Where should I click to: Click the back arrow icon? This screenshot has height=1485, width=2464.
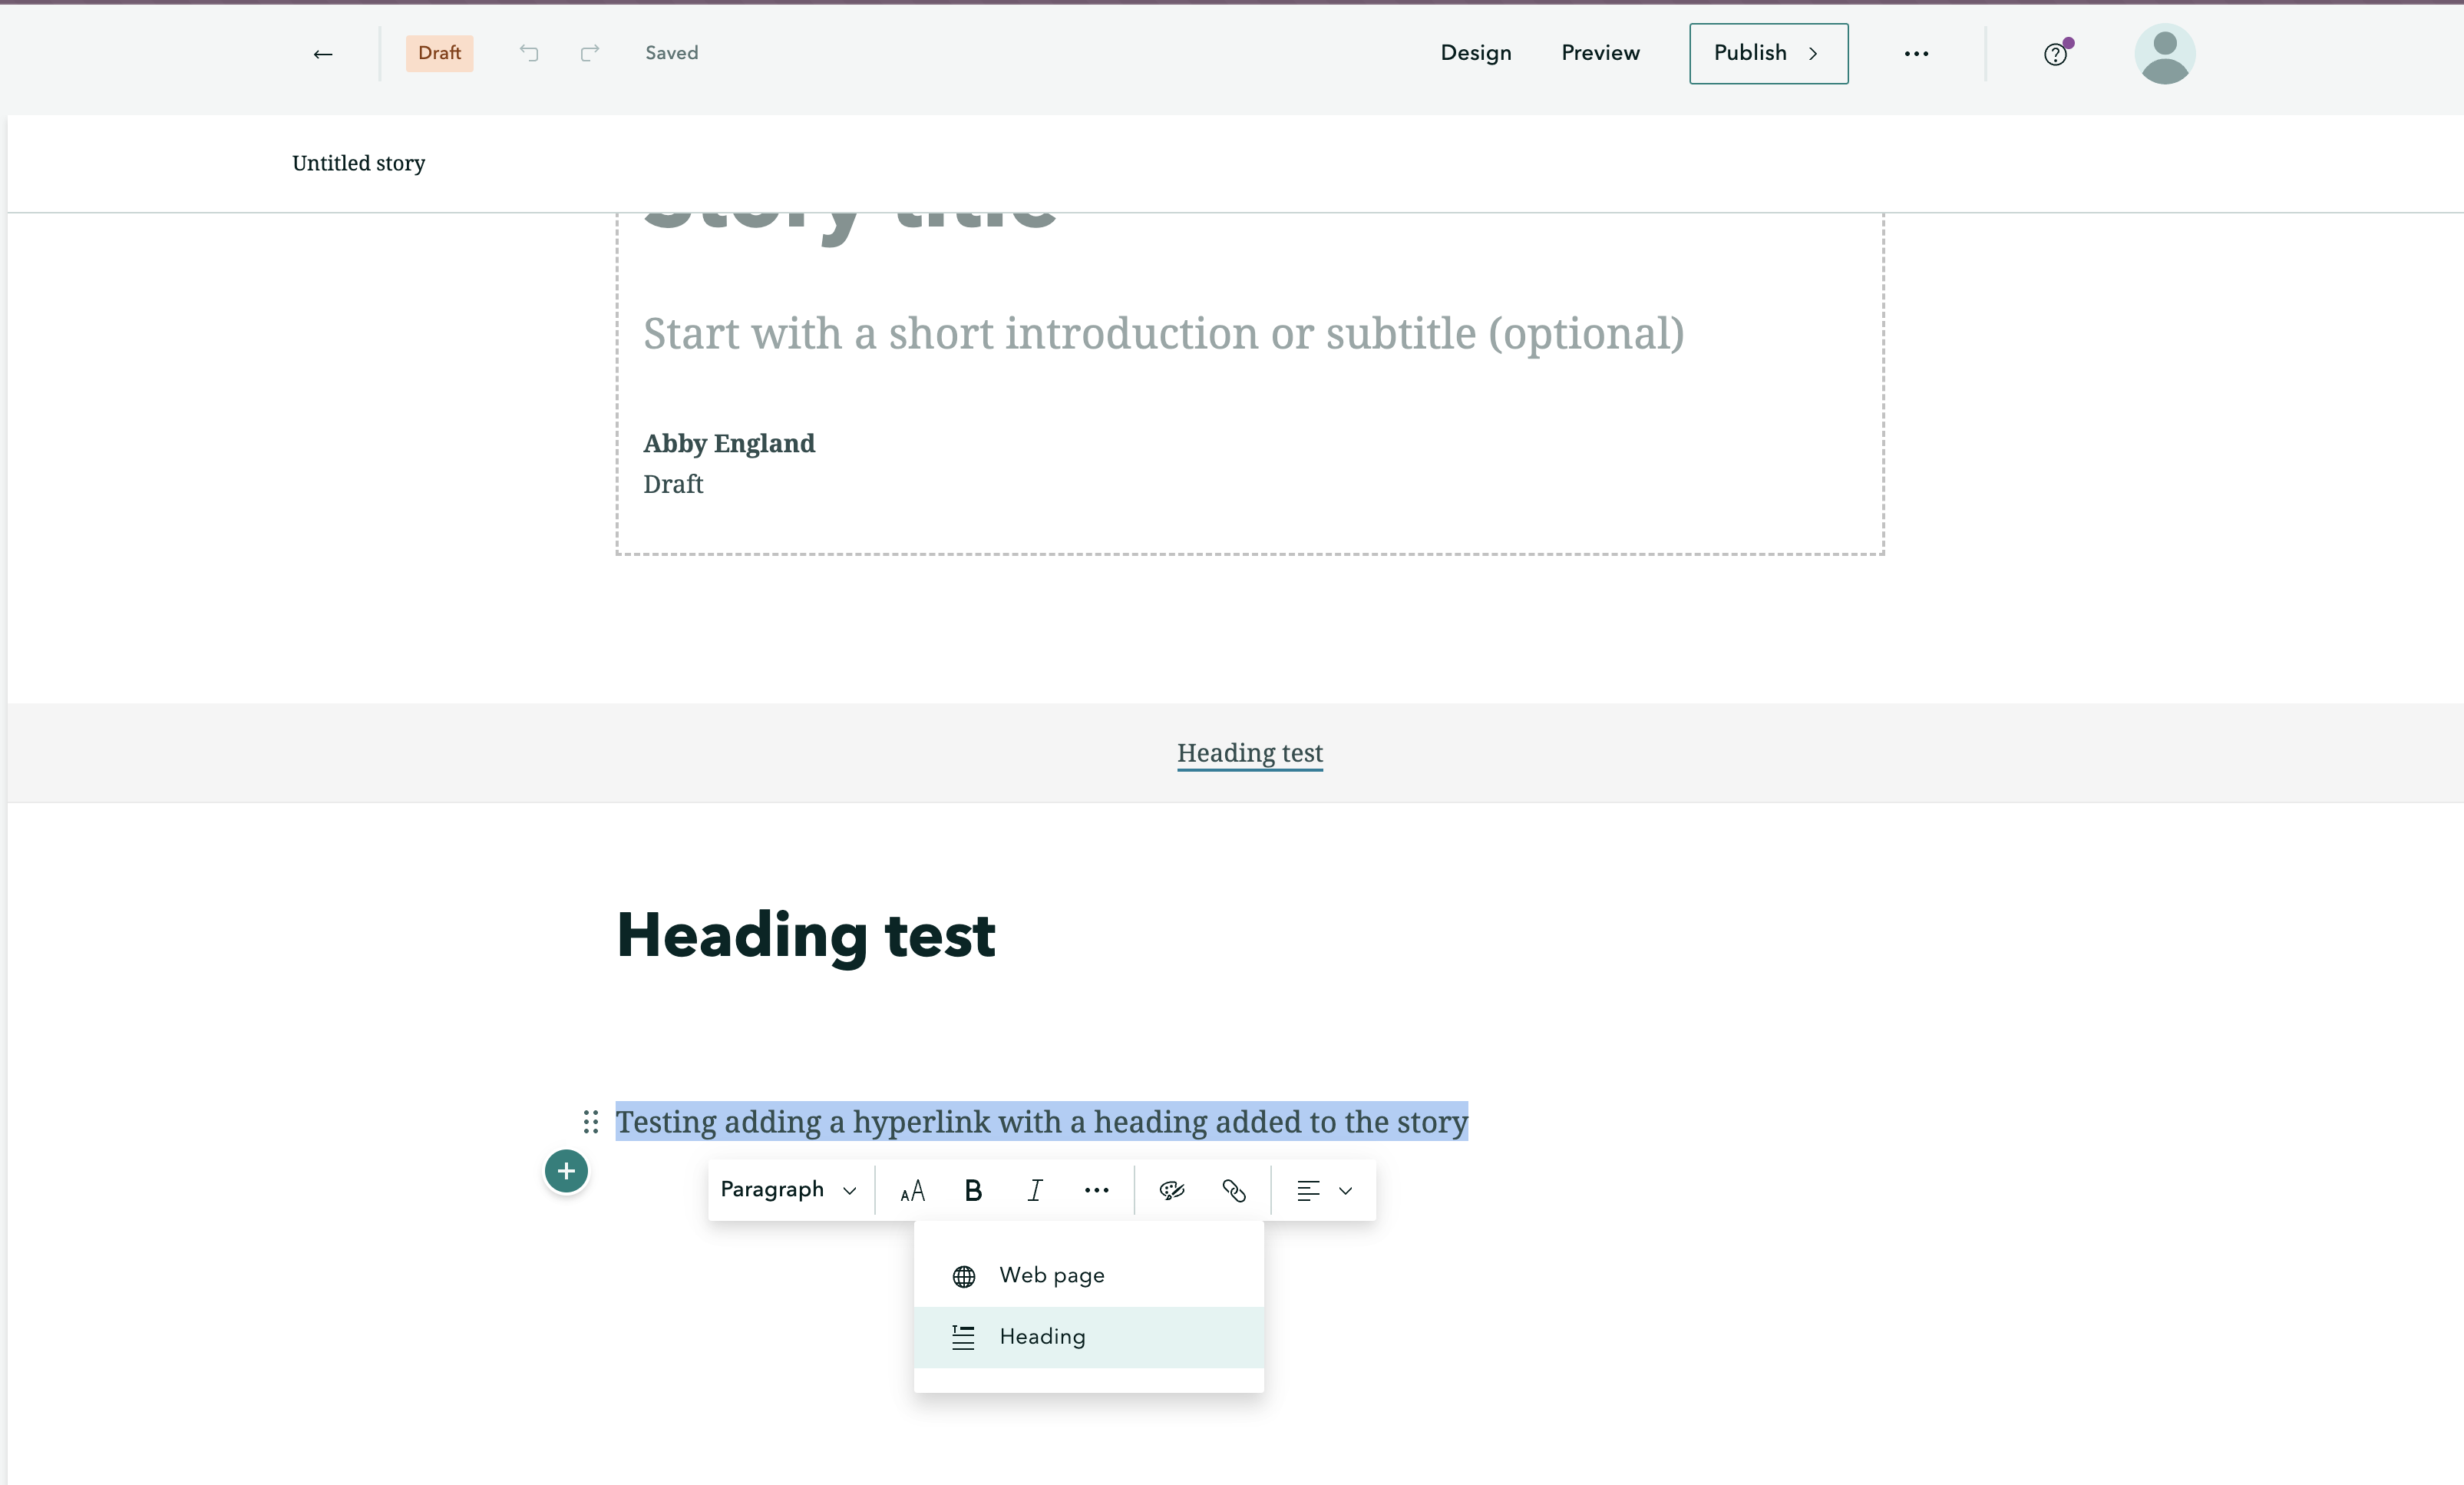coord(322,54)
